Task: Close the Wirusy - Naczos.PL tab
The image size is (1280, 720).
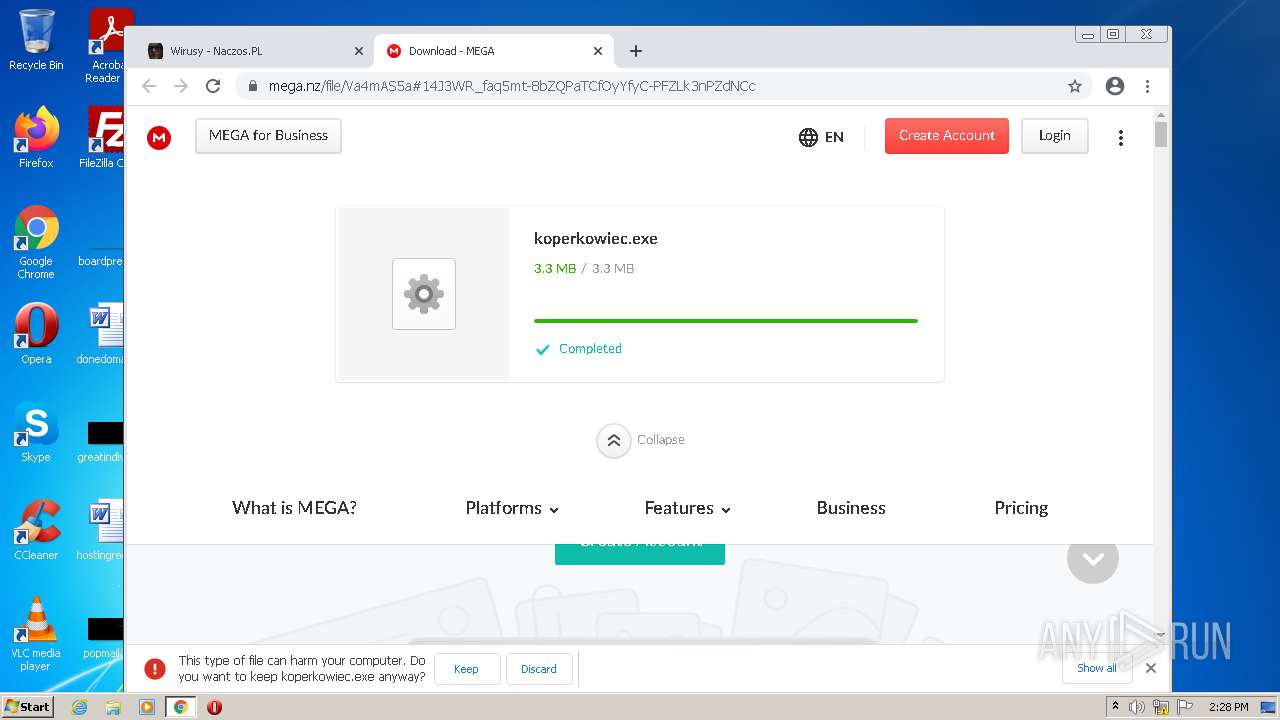Action: pyautogui.click(x=359, y=51)
